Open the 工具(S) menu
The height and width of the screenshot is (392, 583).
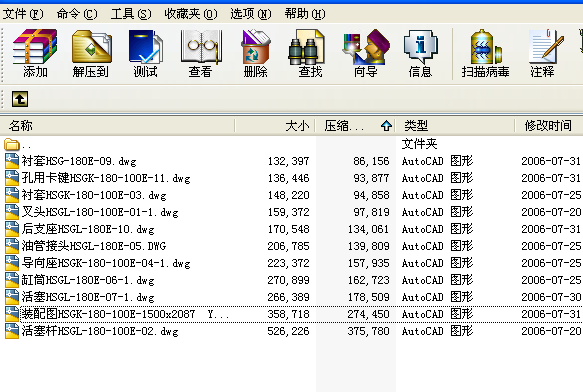coord(131,14)
